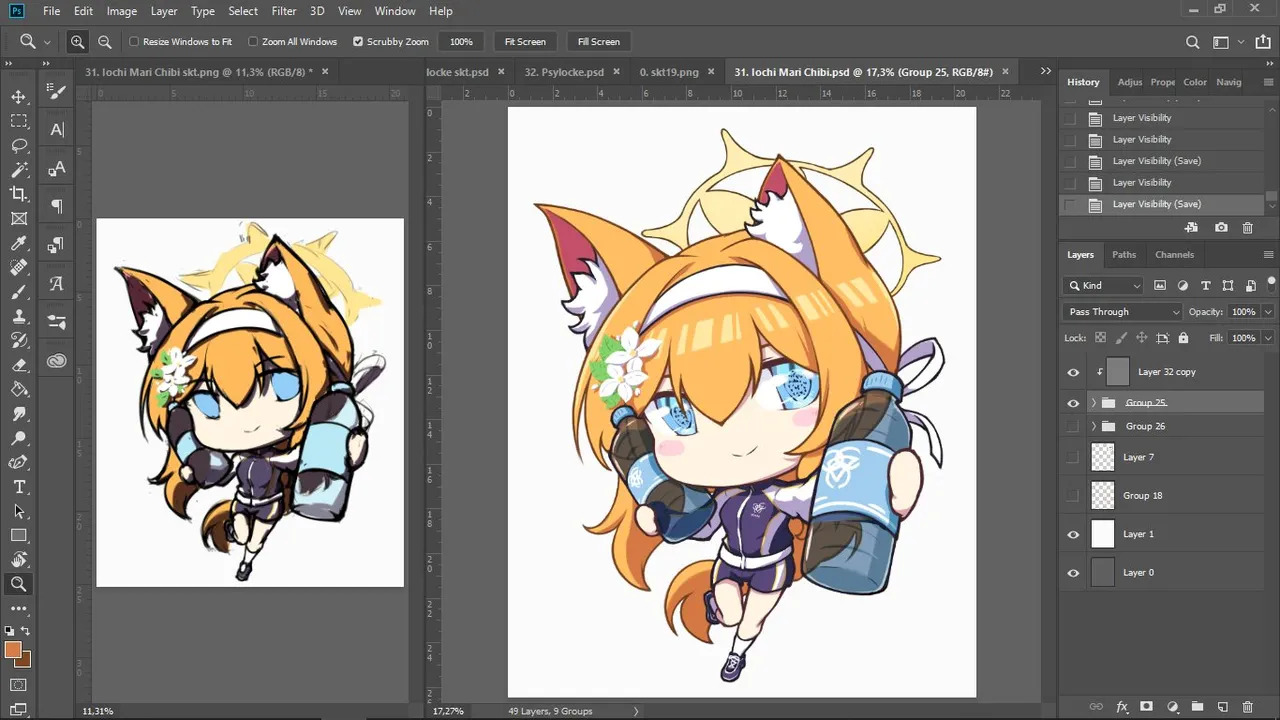Select the Paint Bucket tool
Image resolution: width=1280 pixels, height=720 pixels.
(x=19, y=389)
